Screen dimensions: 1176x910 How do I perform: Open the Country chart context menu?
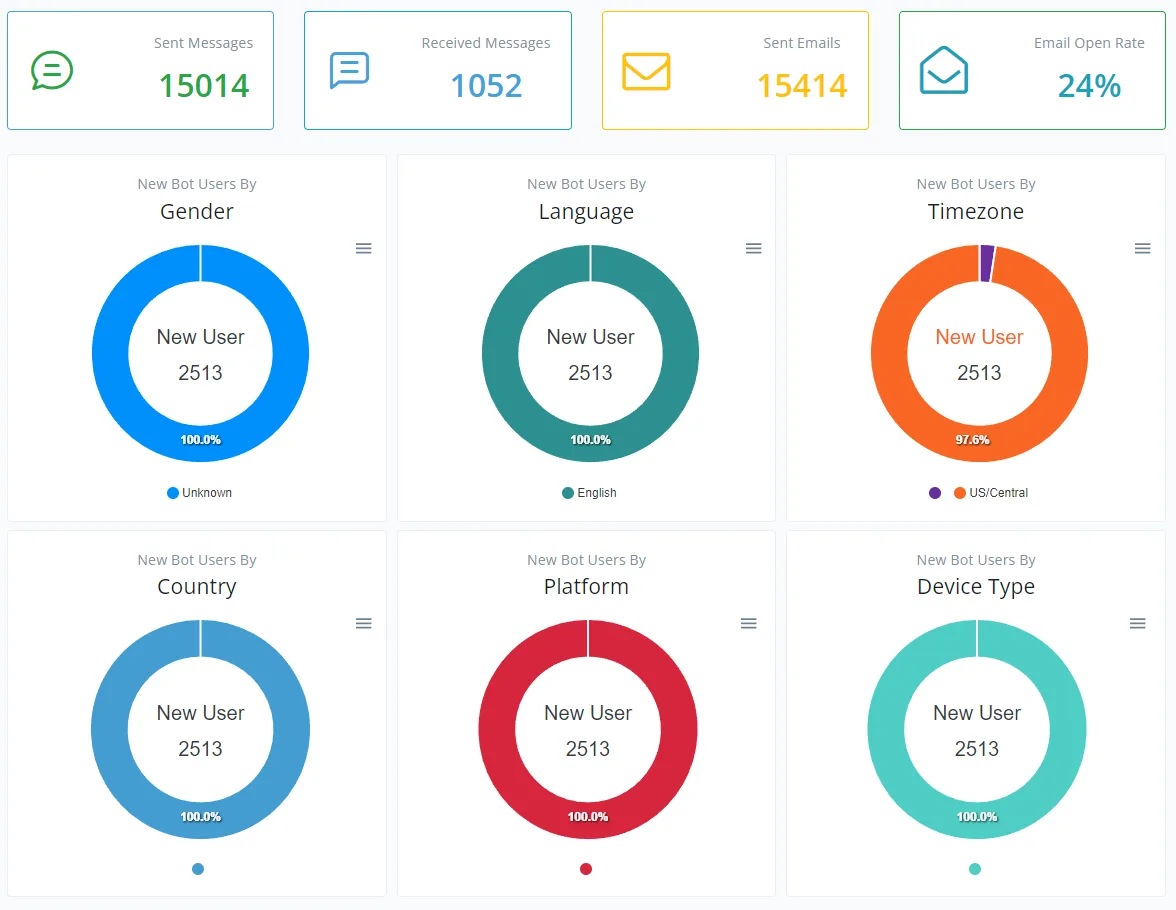pyautogui.click(x=364, y=623)
